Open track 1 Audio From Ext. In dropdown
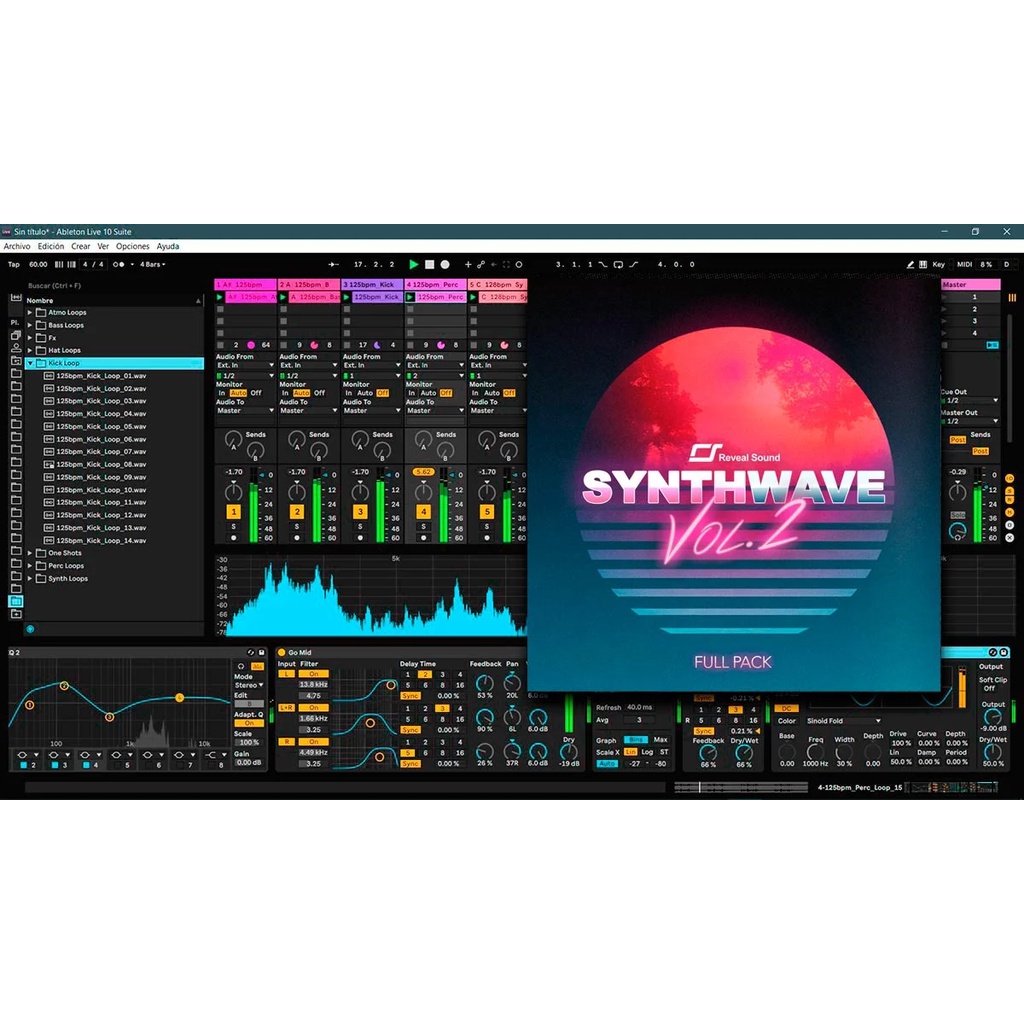This screenshot has height=1024, width=1024. click(245, 365)
